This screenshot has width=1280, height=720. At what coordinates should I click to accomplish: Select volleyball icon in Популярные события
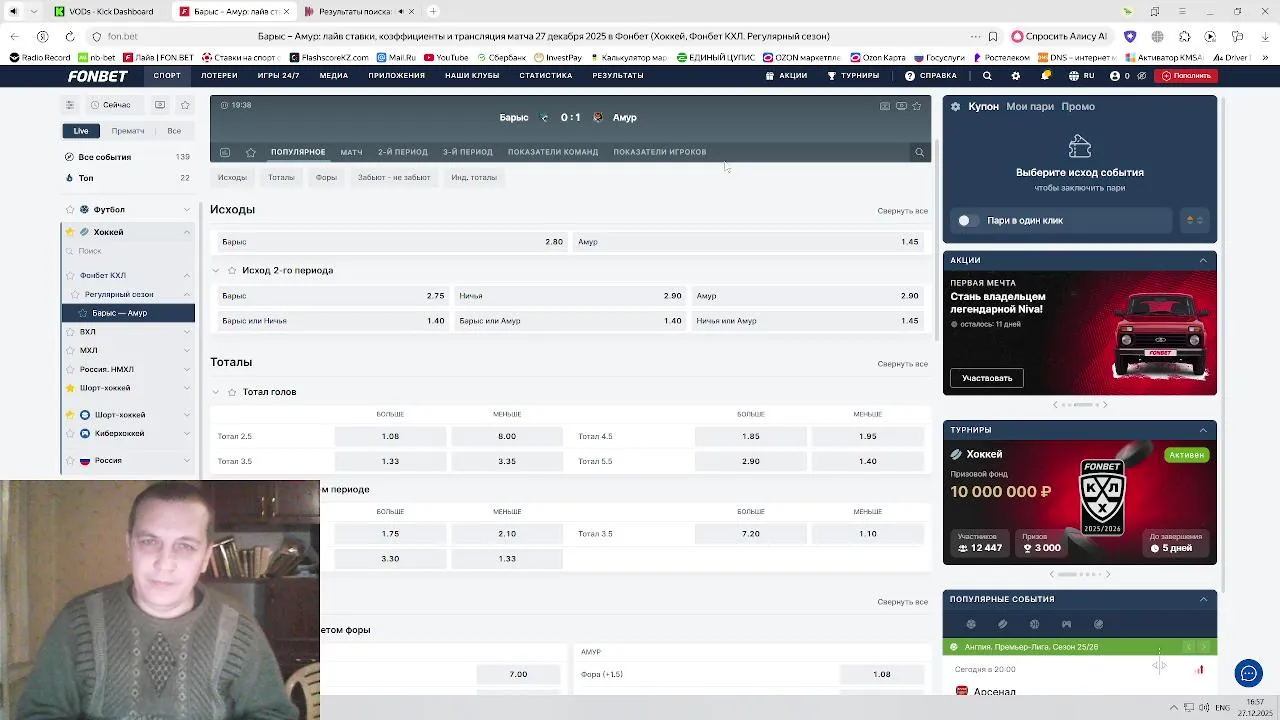(x=1098, y=624)
